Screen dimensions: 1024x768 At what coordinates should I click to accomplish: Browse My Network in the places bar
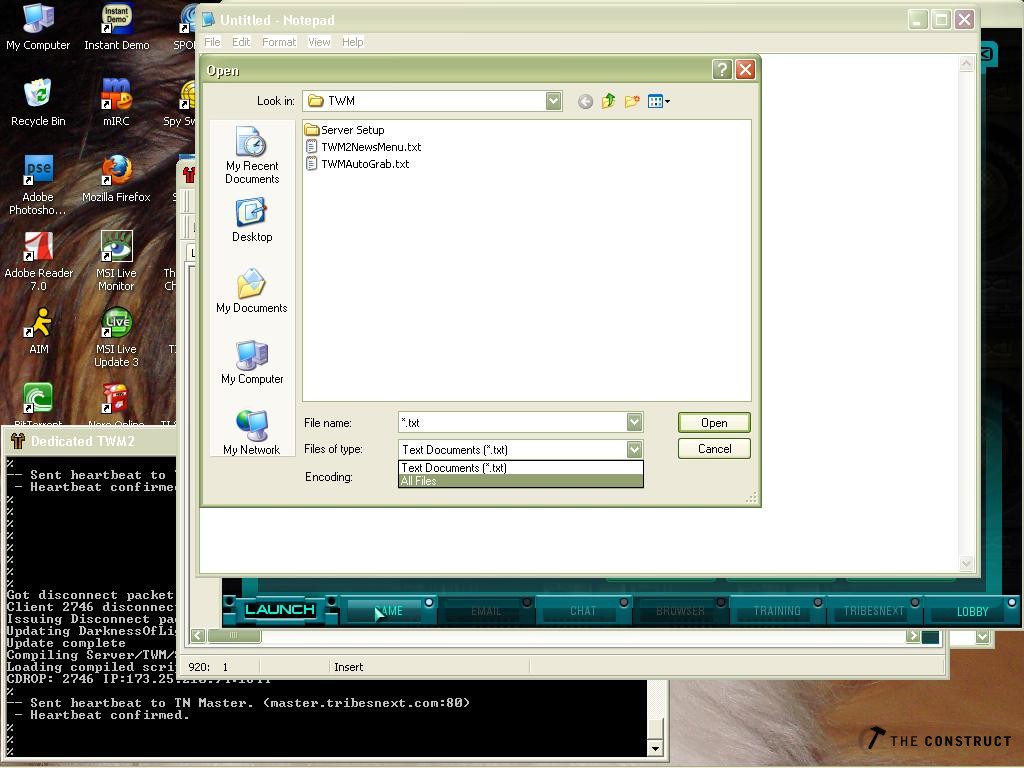point(251,433)
